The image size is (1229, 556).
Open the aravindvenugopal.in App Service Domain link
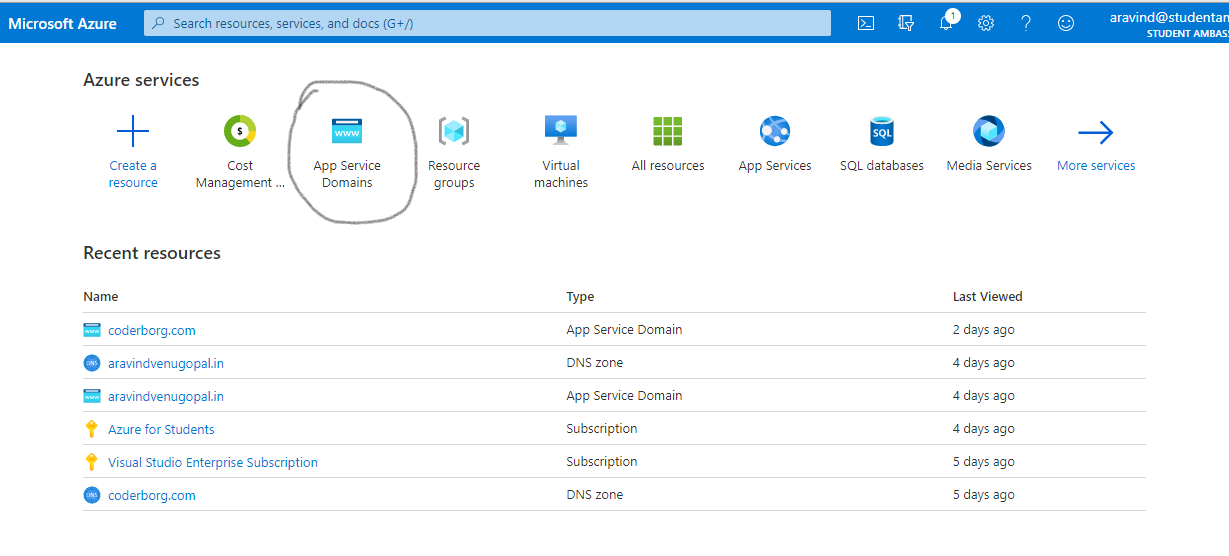(166, 396)
